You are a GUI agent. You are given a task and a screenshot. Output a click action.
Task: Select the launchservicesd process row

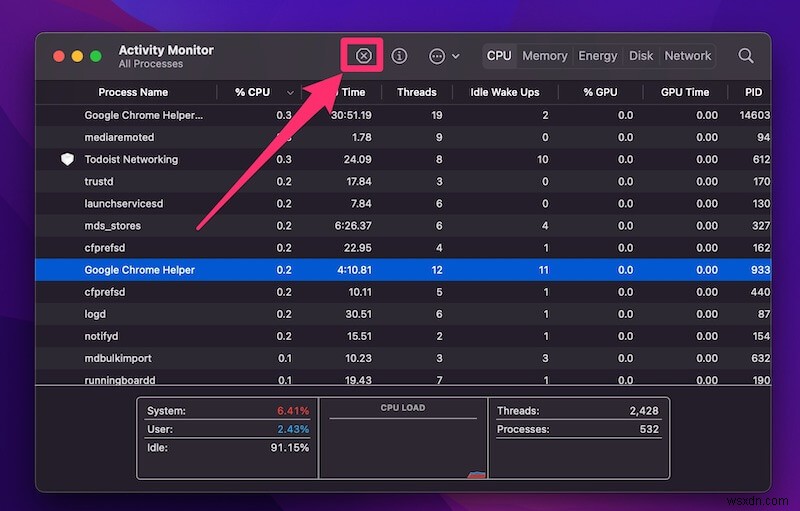pos(403,203)
